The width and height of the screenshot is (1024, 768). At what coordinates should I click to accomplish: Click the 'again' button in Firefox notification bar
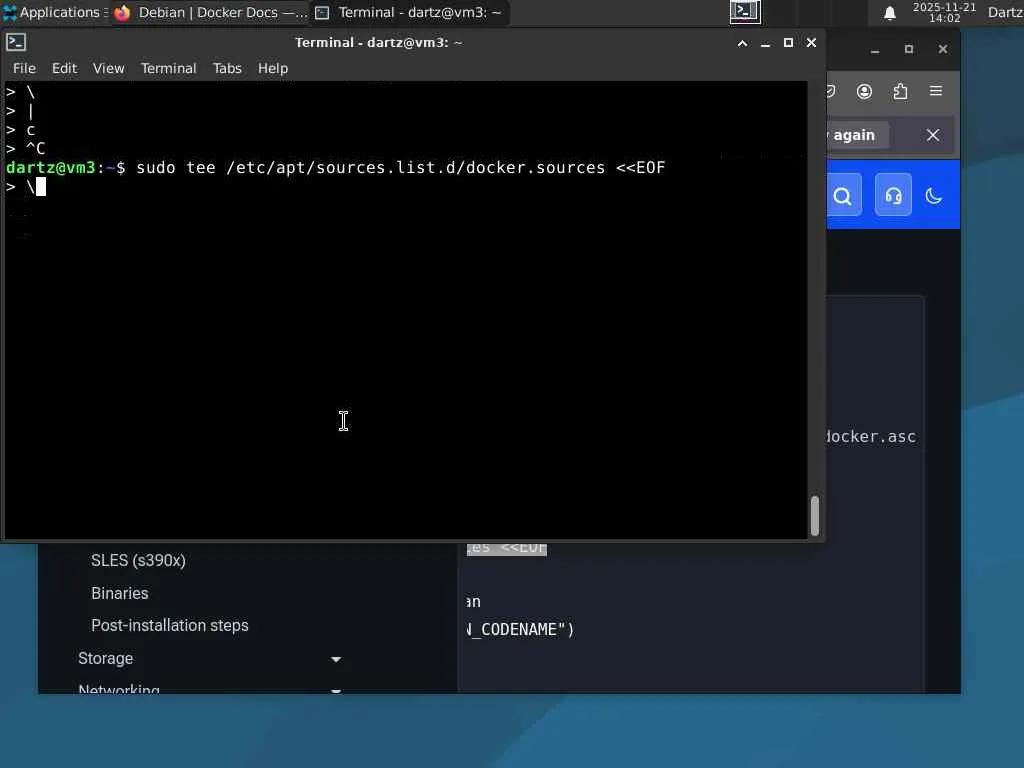(x=857, y=135)
